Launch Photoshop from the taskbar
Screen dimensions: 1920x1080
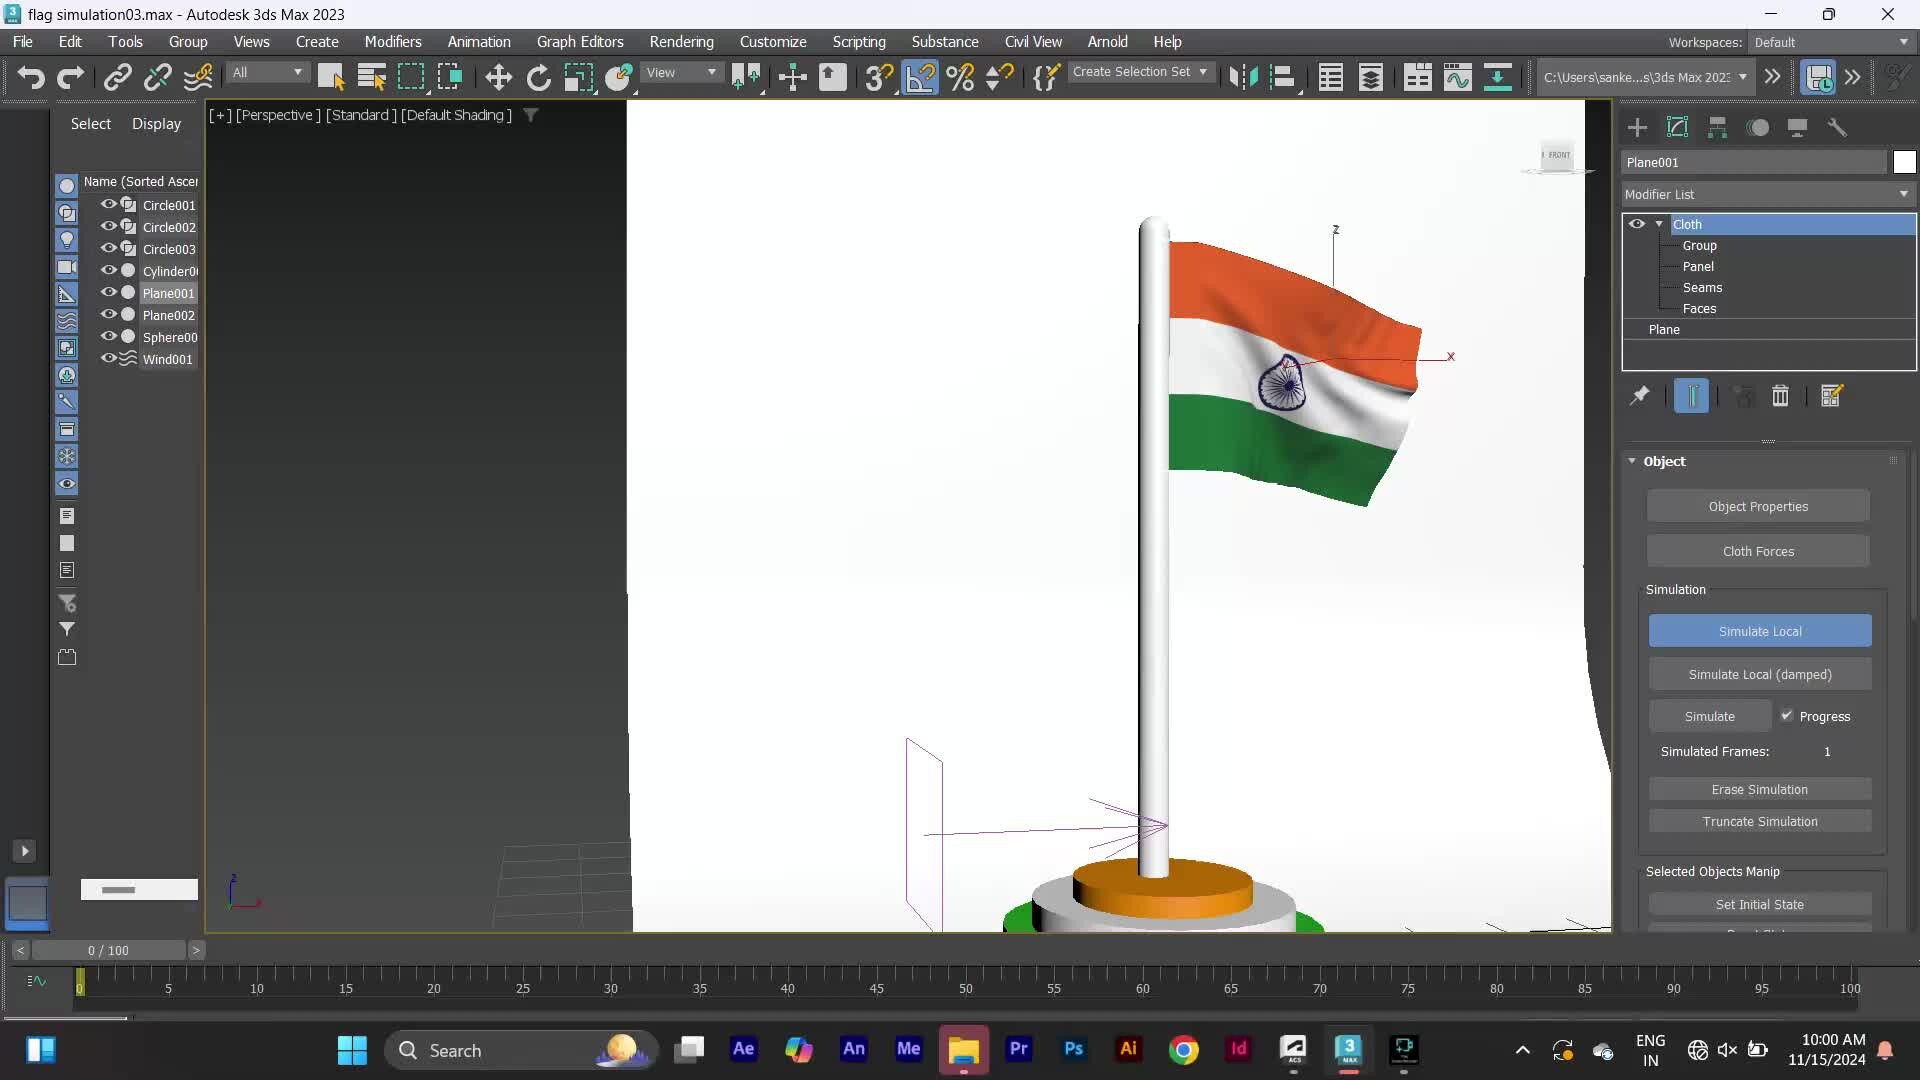coord(1074,1051)
